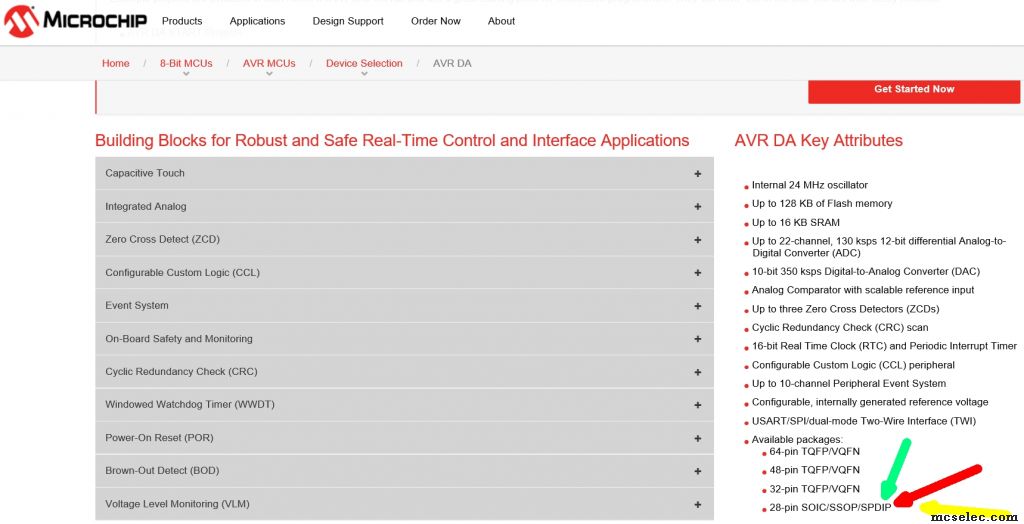Viewport: 1024px width, 524px height.
Task: Click plus icon on Voltage Level Monitoring row
Action: [697, 504]
